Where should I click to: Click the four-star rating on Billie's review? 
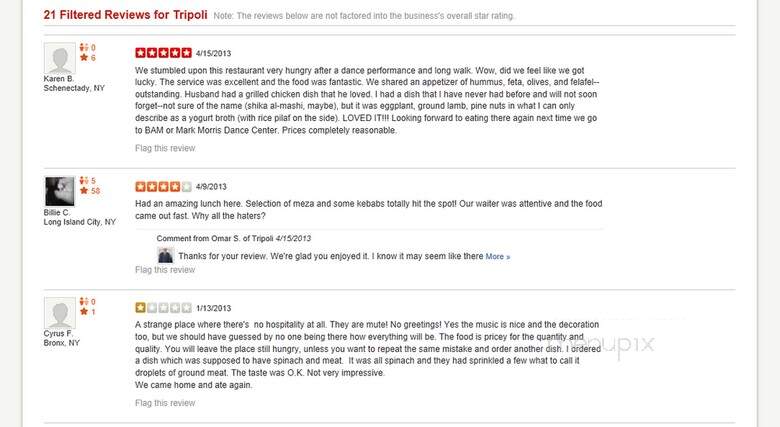pos(163,187)
